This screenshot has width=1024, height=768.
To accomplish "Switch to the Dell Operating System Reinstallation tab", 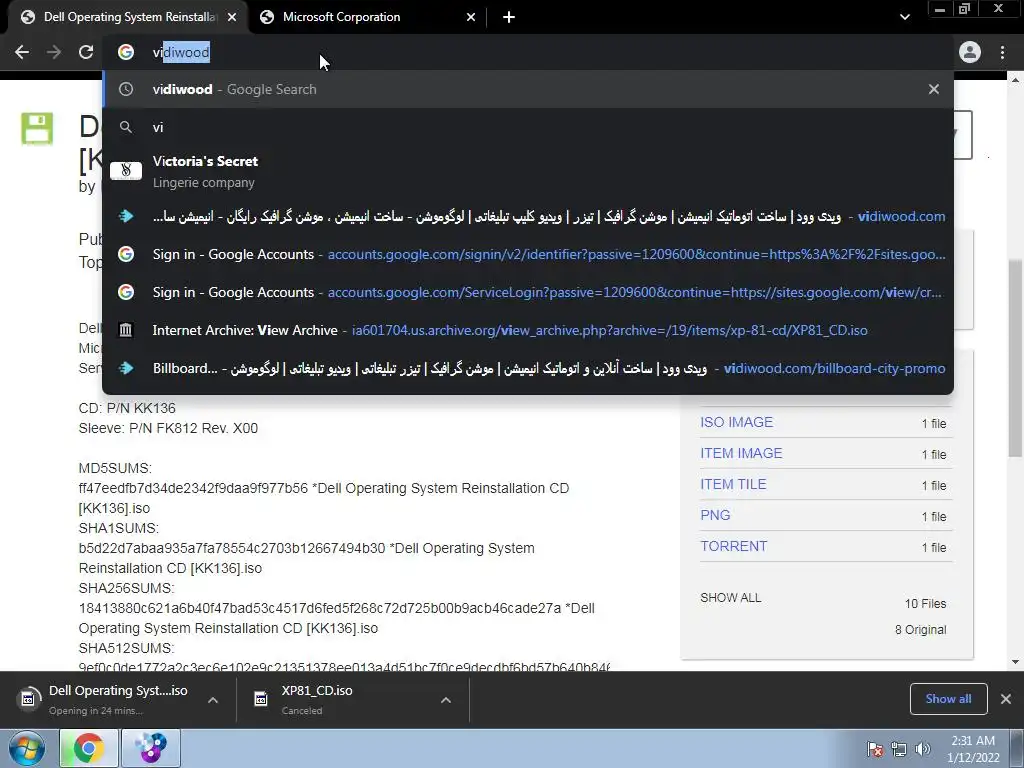I will [x=129, y=17].
